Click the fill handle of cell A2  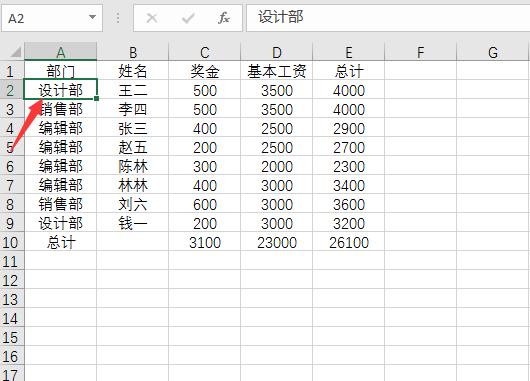[97, 98]
